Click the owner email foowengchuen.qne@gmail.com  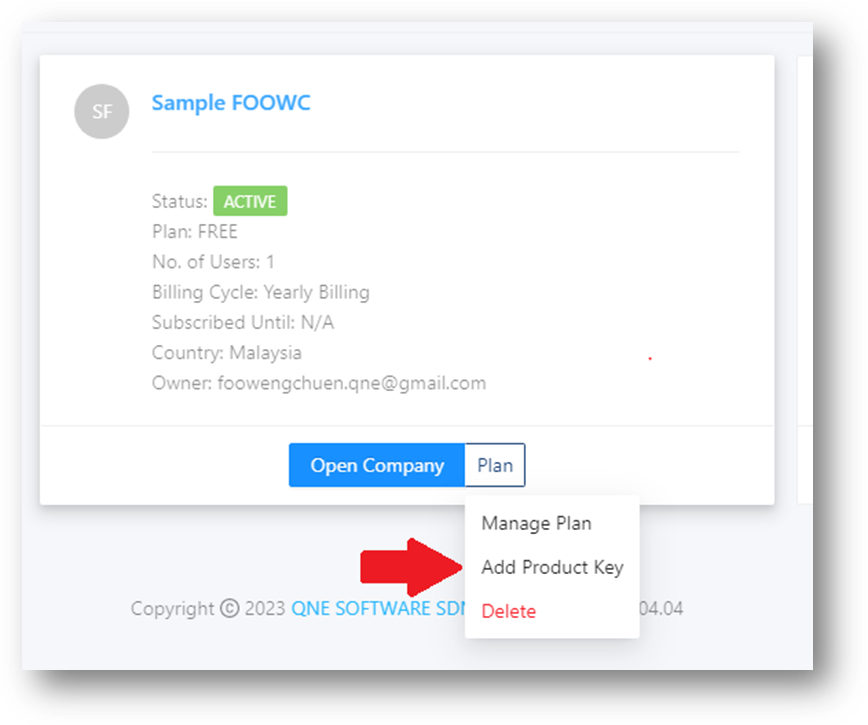pyautogui.click(x=352, y=383)
